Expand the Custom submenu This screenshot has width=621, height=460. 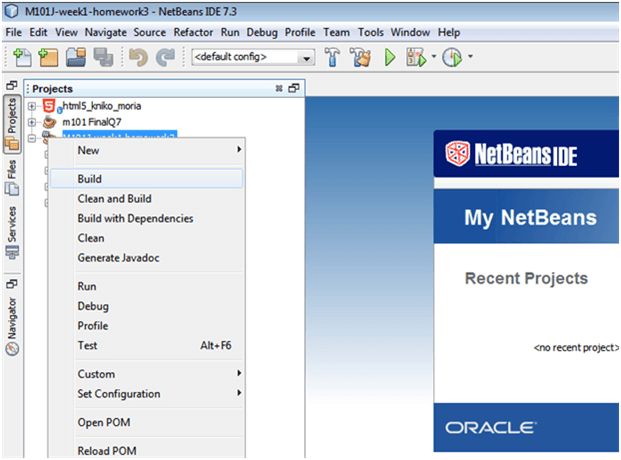pyautogui.click(x=147, y=374)
